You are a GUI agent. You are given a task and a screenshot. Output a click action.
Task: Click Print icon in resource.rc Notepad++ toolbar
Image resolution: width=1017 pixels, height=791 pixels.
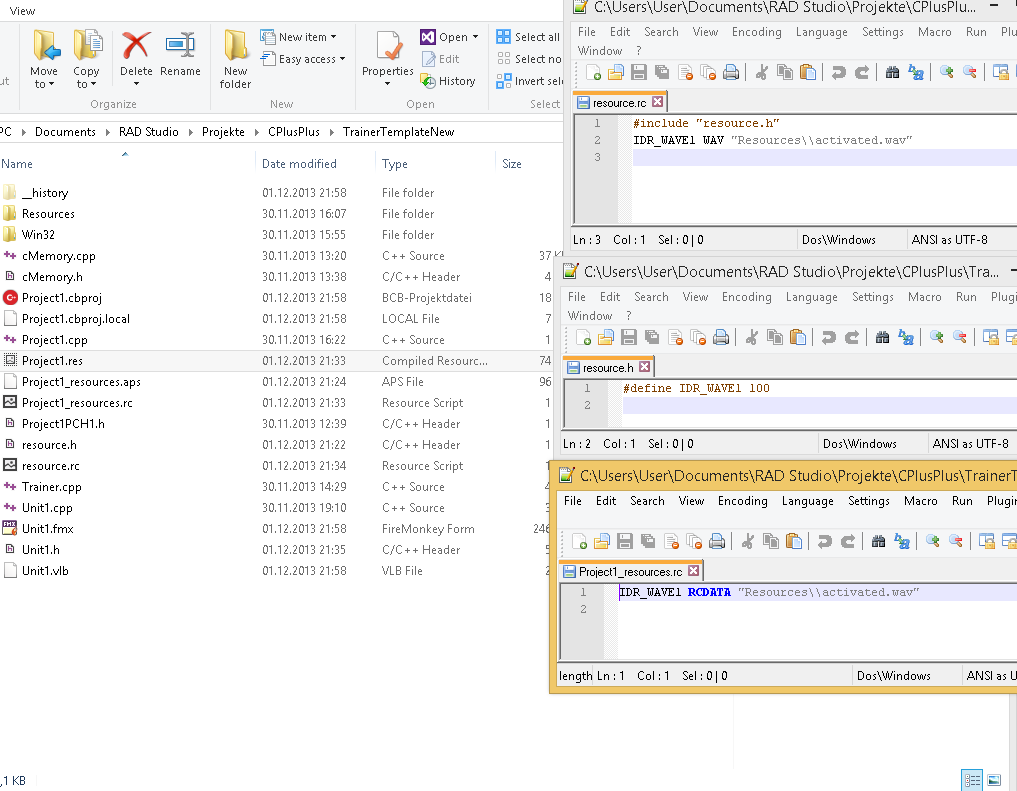(731, 72)
